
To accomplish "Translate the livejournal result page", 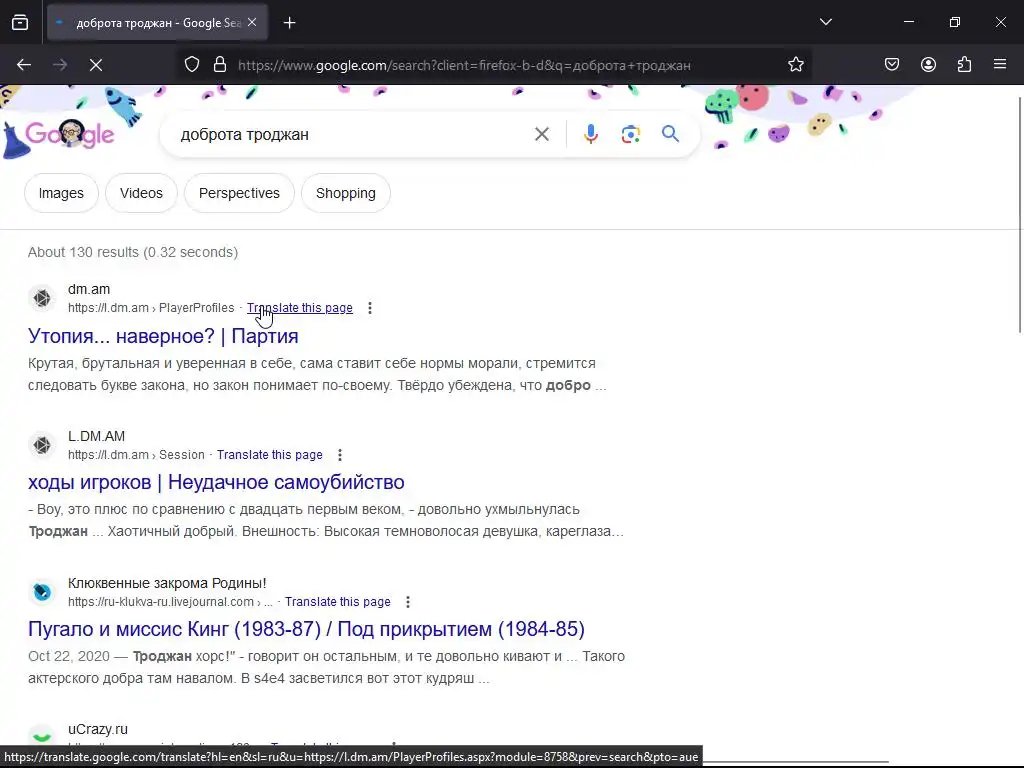I will pos(338,601).
